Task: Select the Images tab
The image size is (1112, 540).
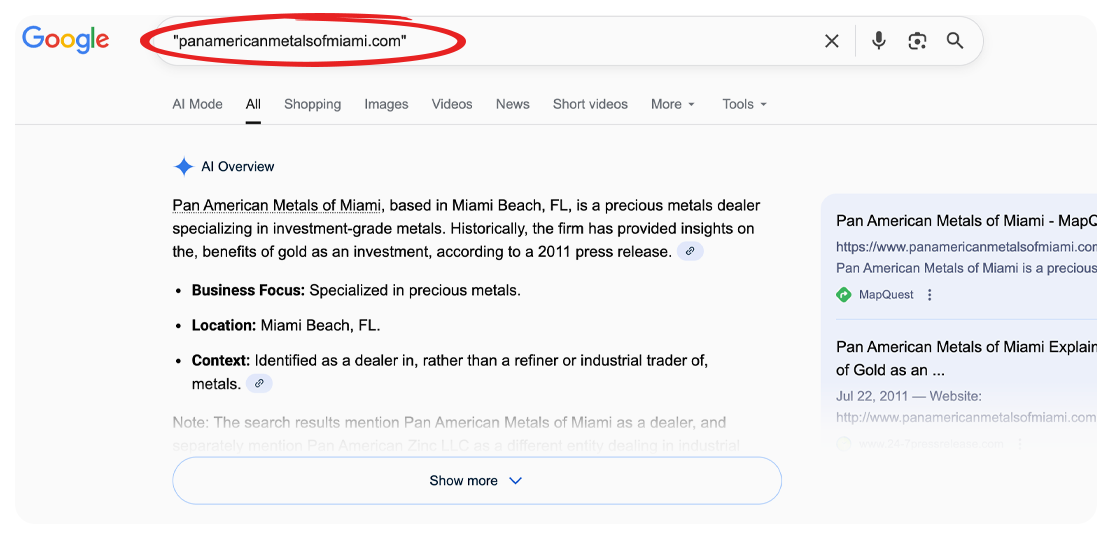Action: (386, 104)
